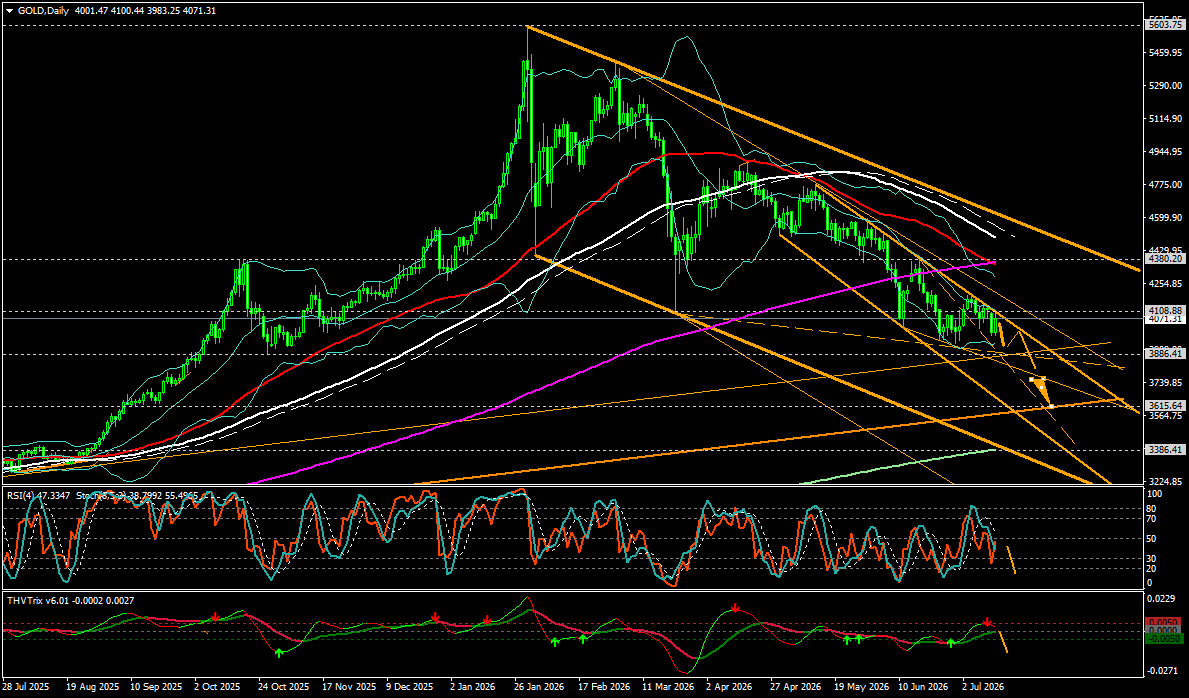
Task: Click the 4775.00 price axis value
Action: (x=1166, y=184)
